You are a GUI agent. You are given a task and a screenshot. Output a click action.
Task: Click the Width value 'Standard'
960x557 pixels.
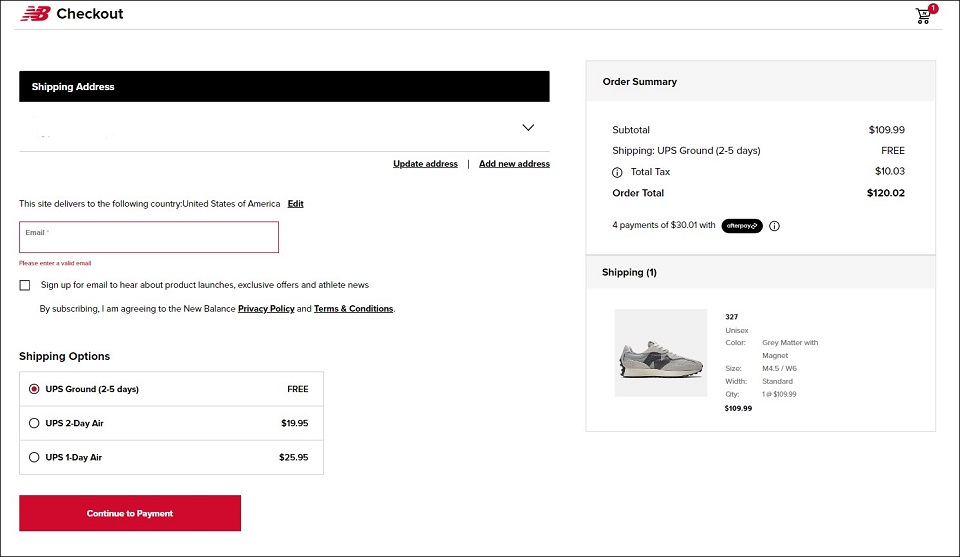(x=777, y=381)
